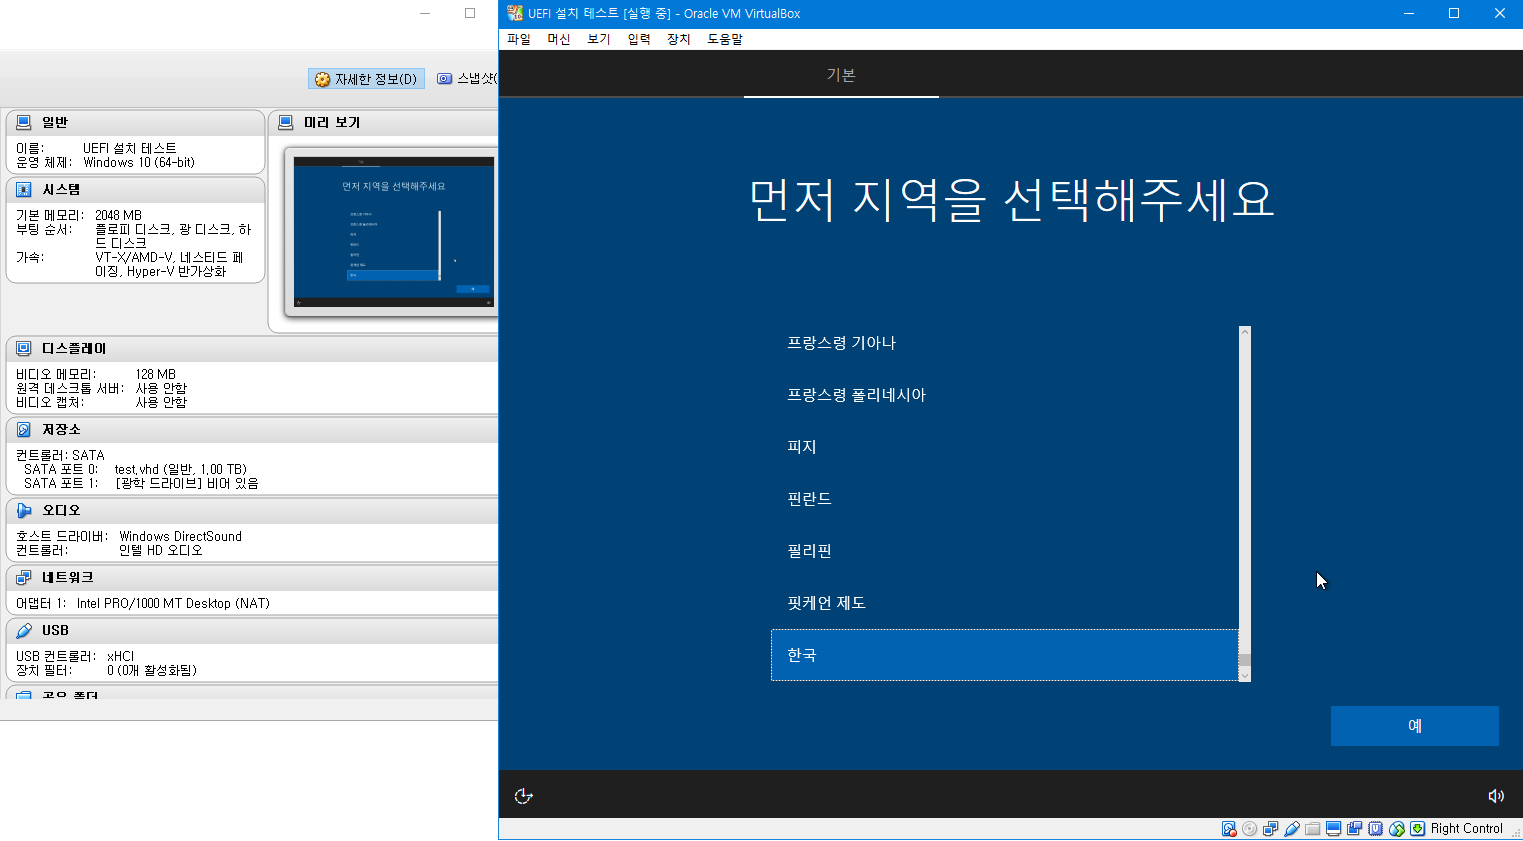This screenshot has height=841, width=1523.
Task: Click the VM preview thumbnail in manager
Action: [392, 232]
